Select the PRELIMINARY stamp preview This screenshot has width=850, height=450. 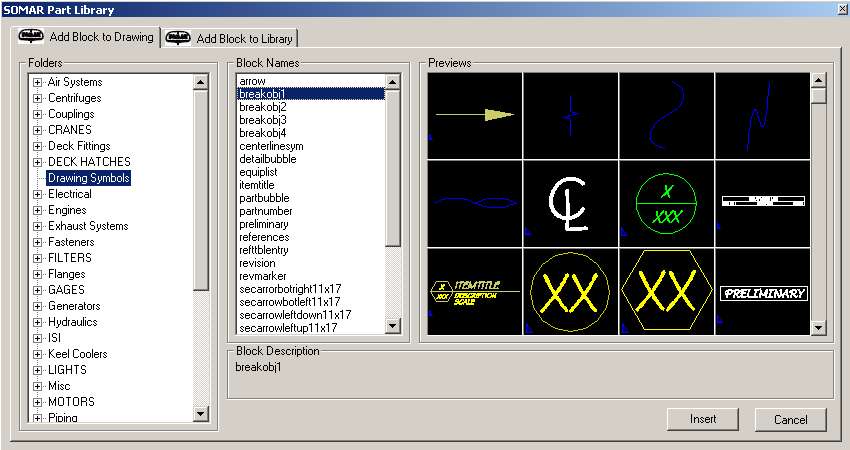pos(763,292)
